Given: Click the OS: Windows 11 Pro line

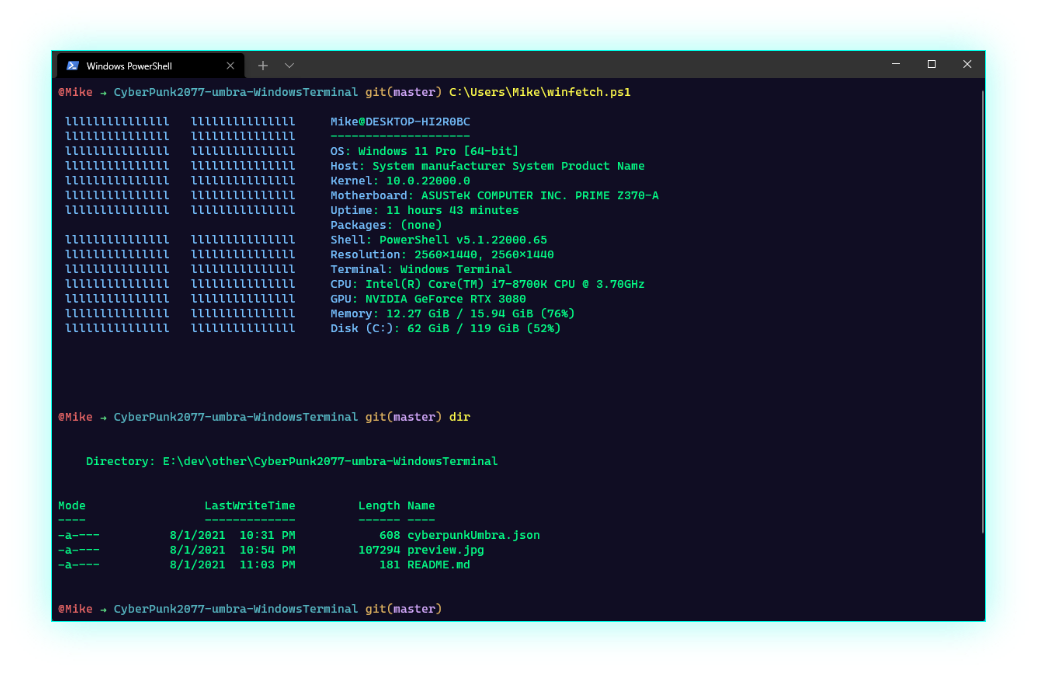Looking at the screenshot, I should 425,151.
